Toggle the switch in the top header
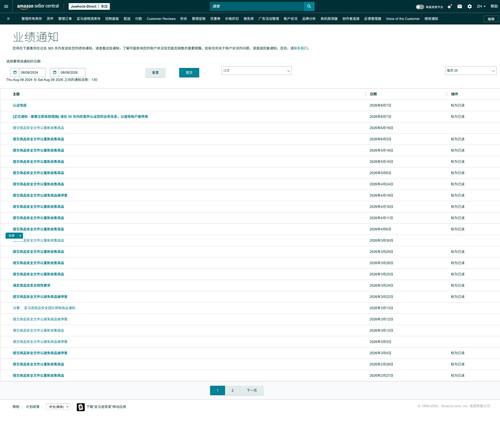The height and width of the screenshot is (422, 500). (x=420, y=7)
